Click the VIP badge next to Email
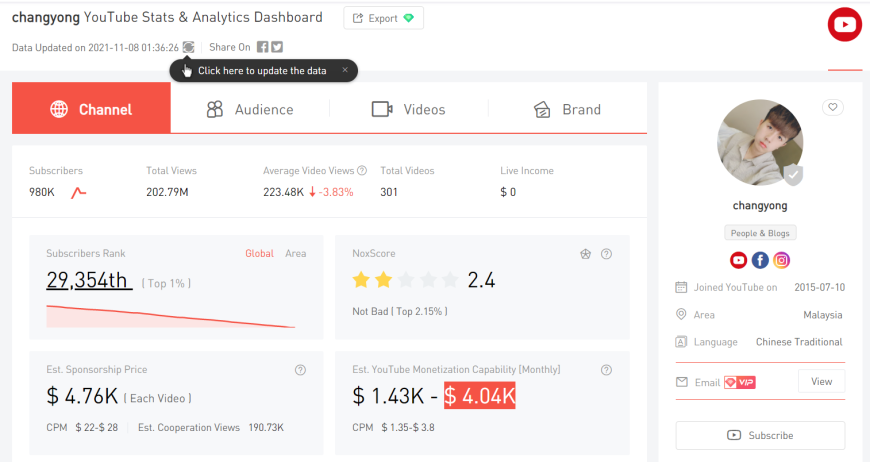 [740, 382]
